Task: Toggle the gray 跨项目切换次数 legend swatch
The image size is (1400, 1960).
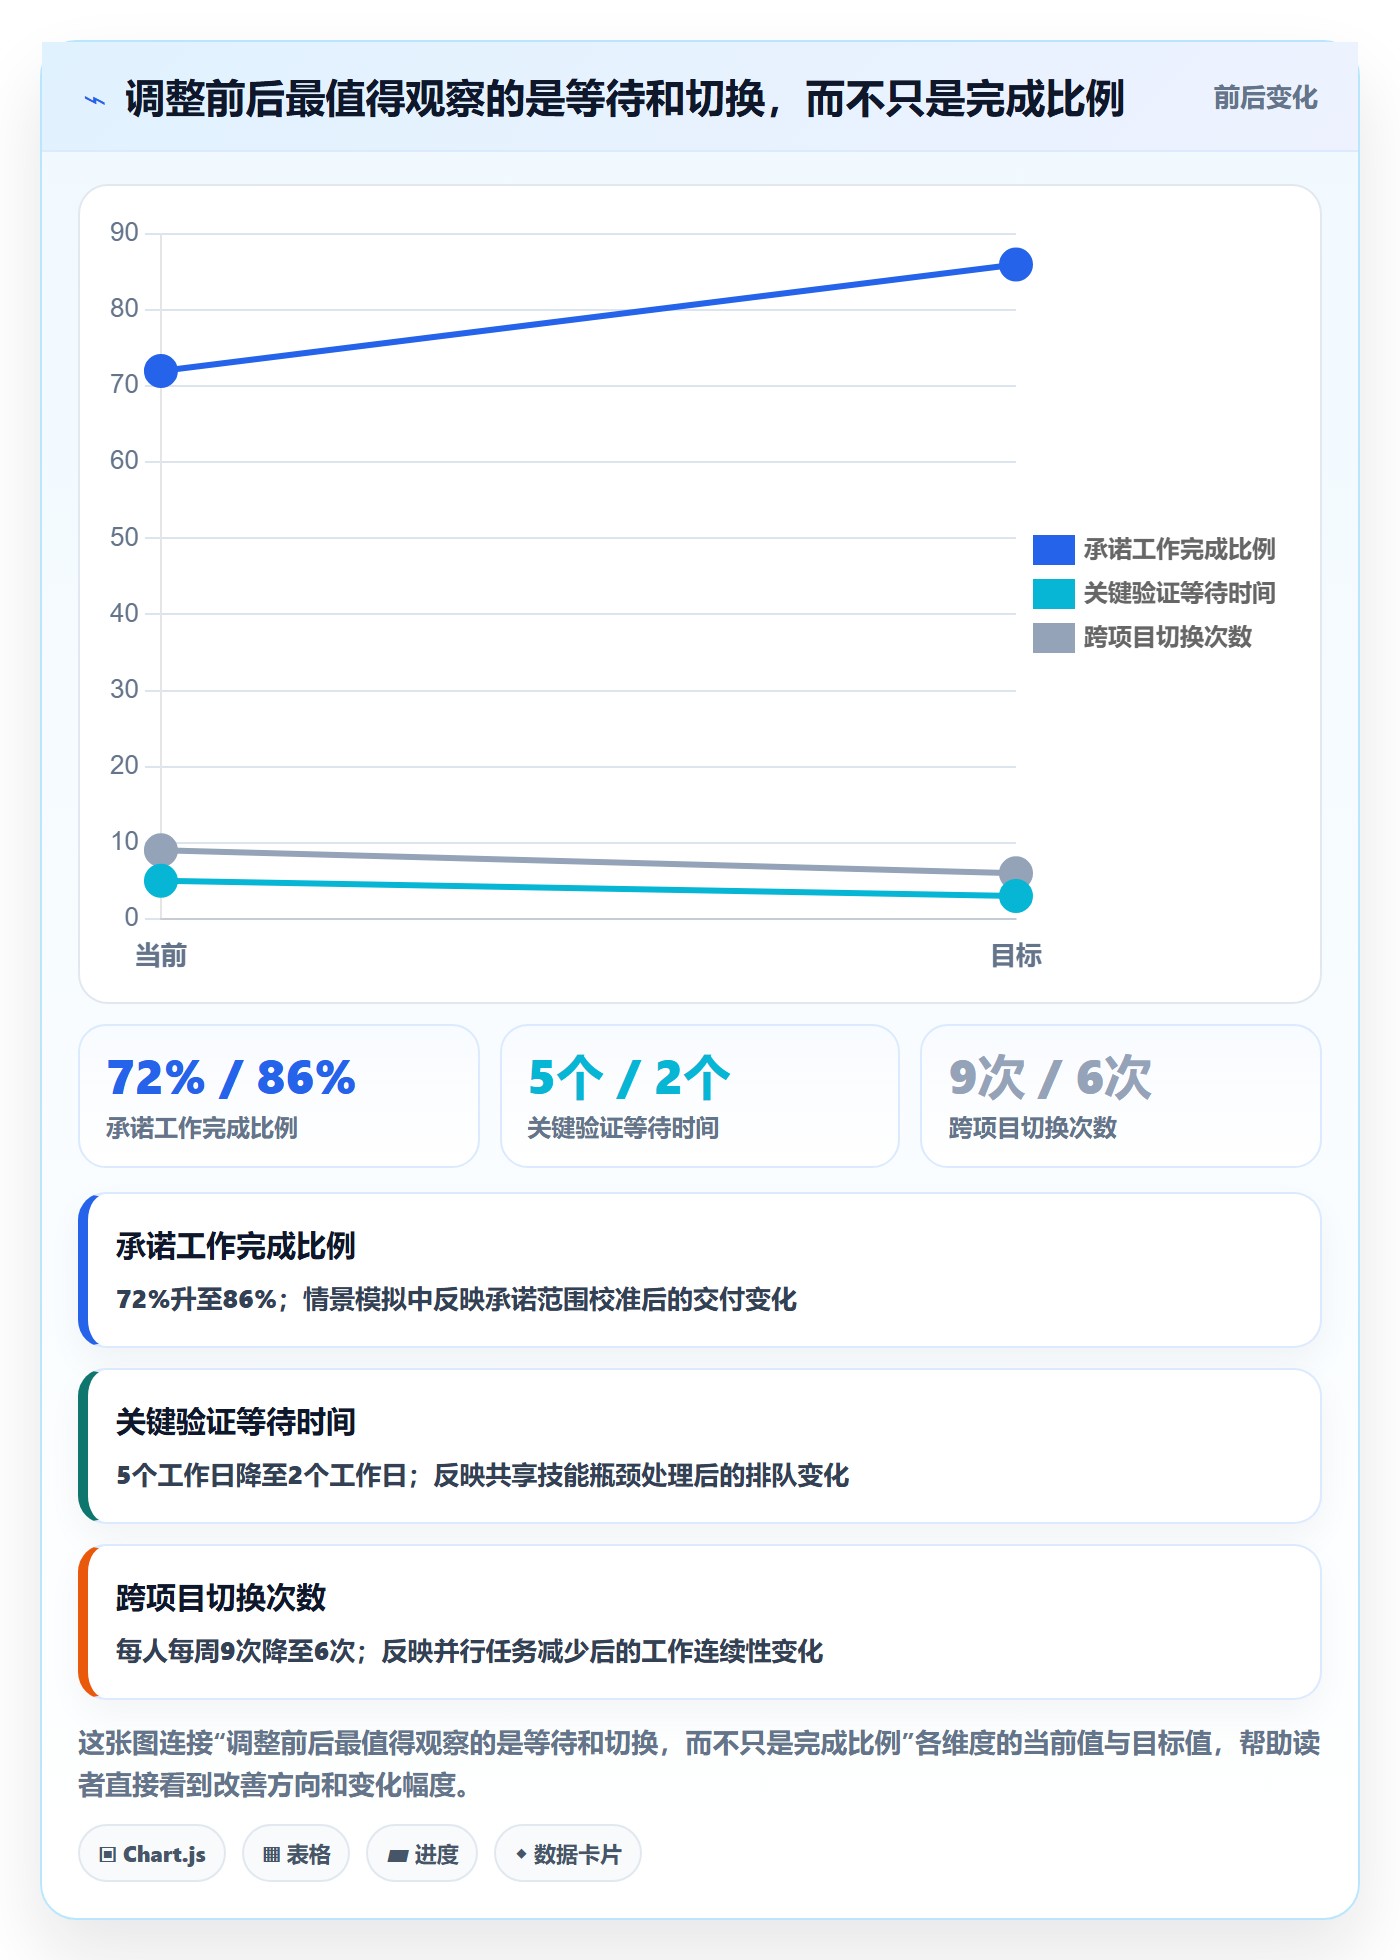Action: click(x=1053, y=637)
